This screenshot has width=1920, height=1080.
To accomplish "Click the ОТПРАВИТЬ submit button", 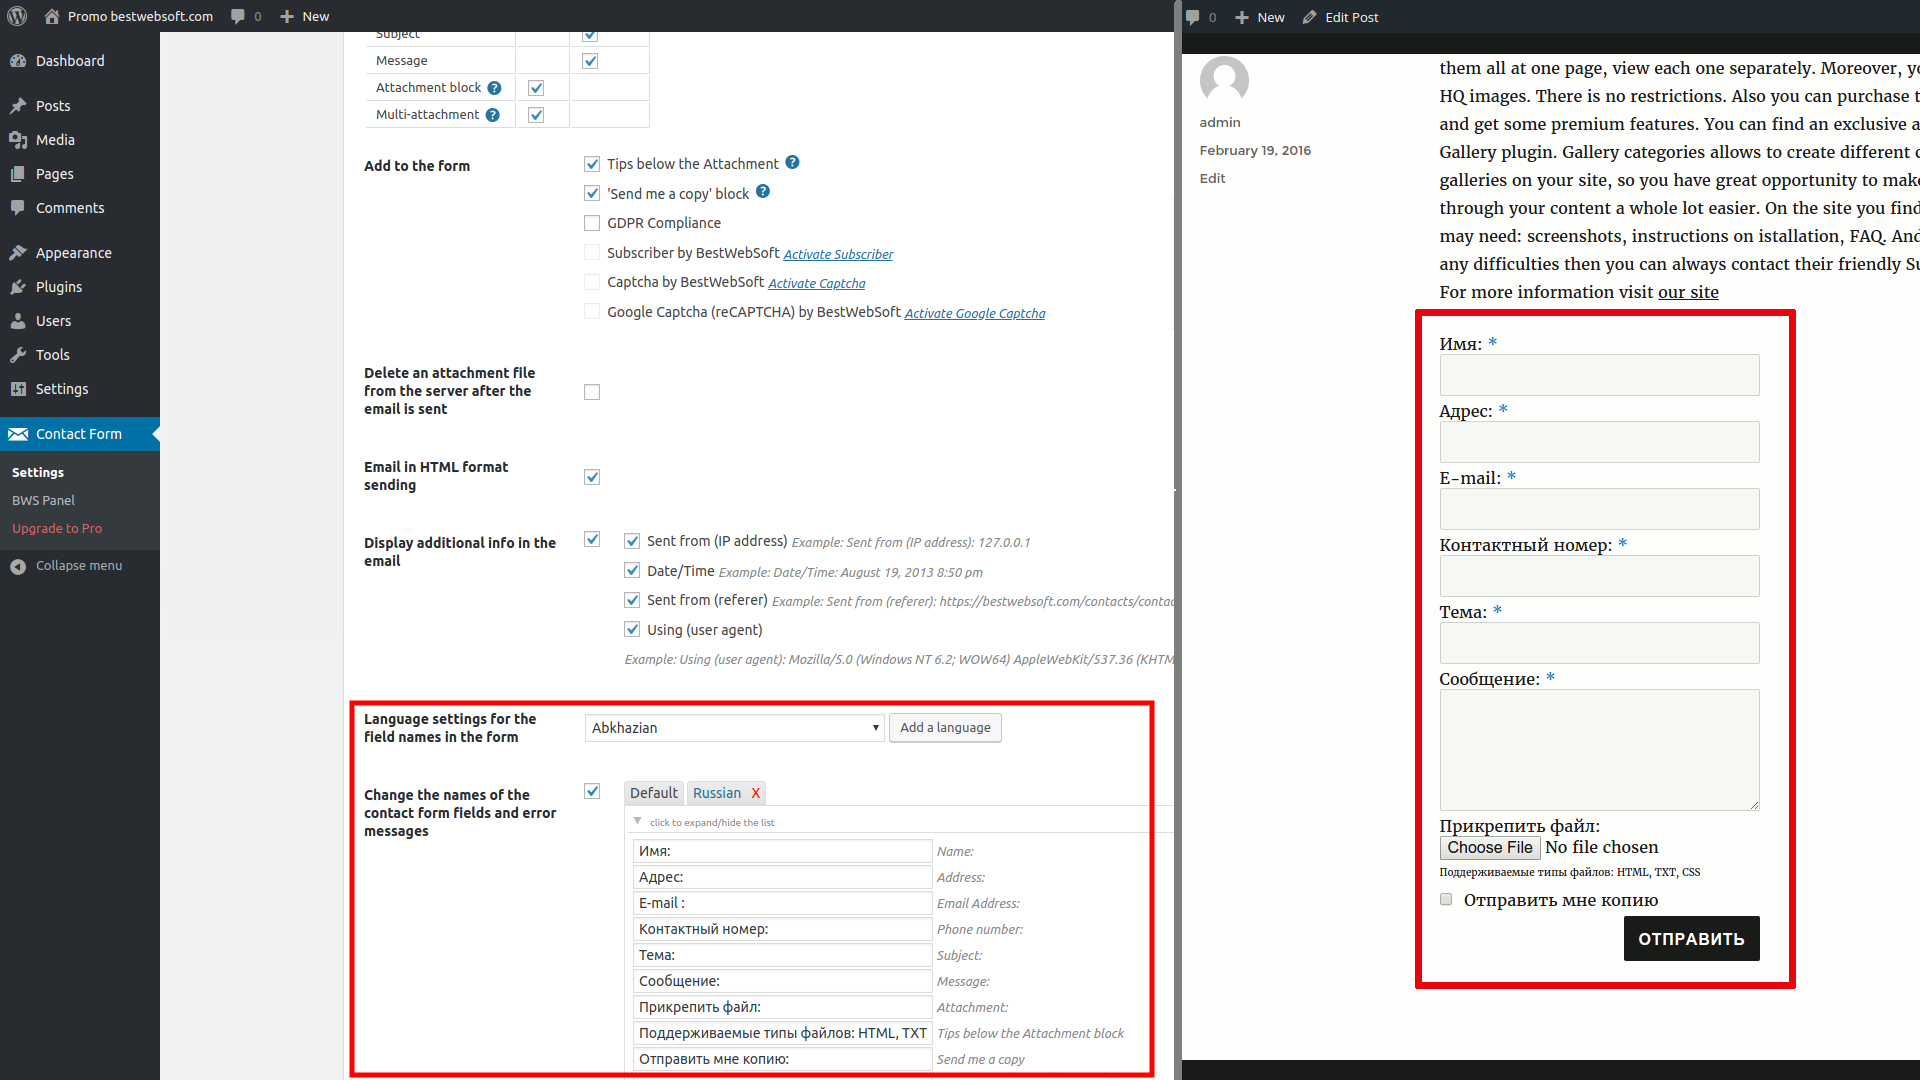I will pyautogui.click(x=1691, y=939).
